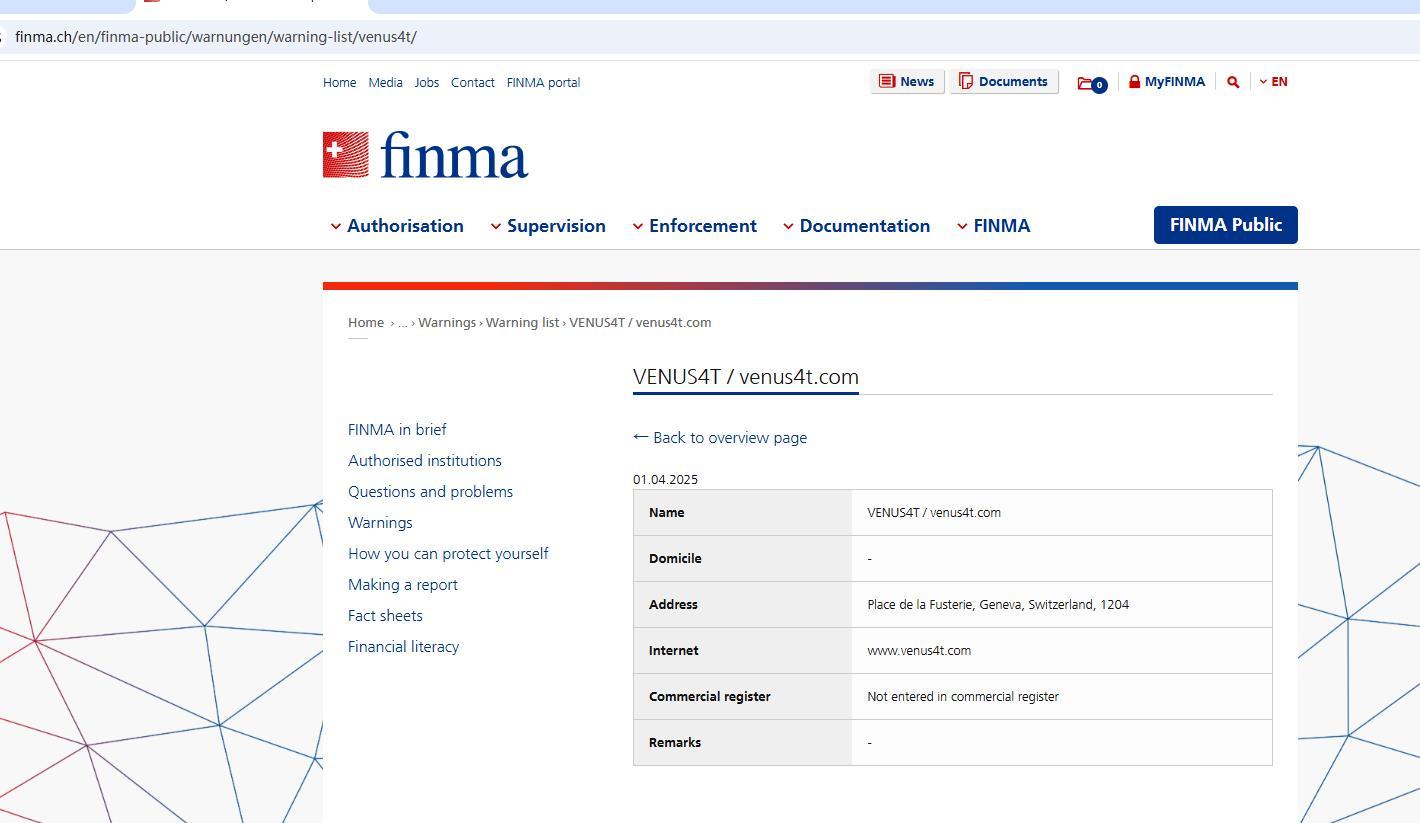The height and width of the screenshot is (823, 1420).
Task: Click the Remarks label cell
Action: click(x=743, y=743)
